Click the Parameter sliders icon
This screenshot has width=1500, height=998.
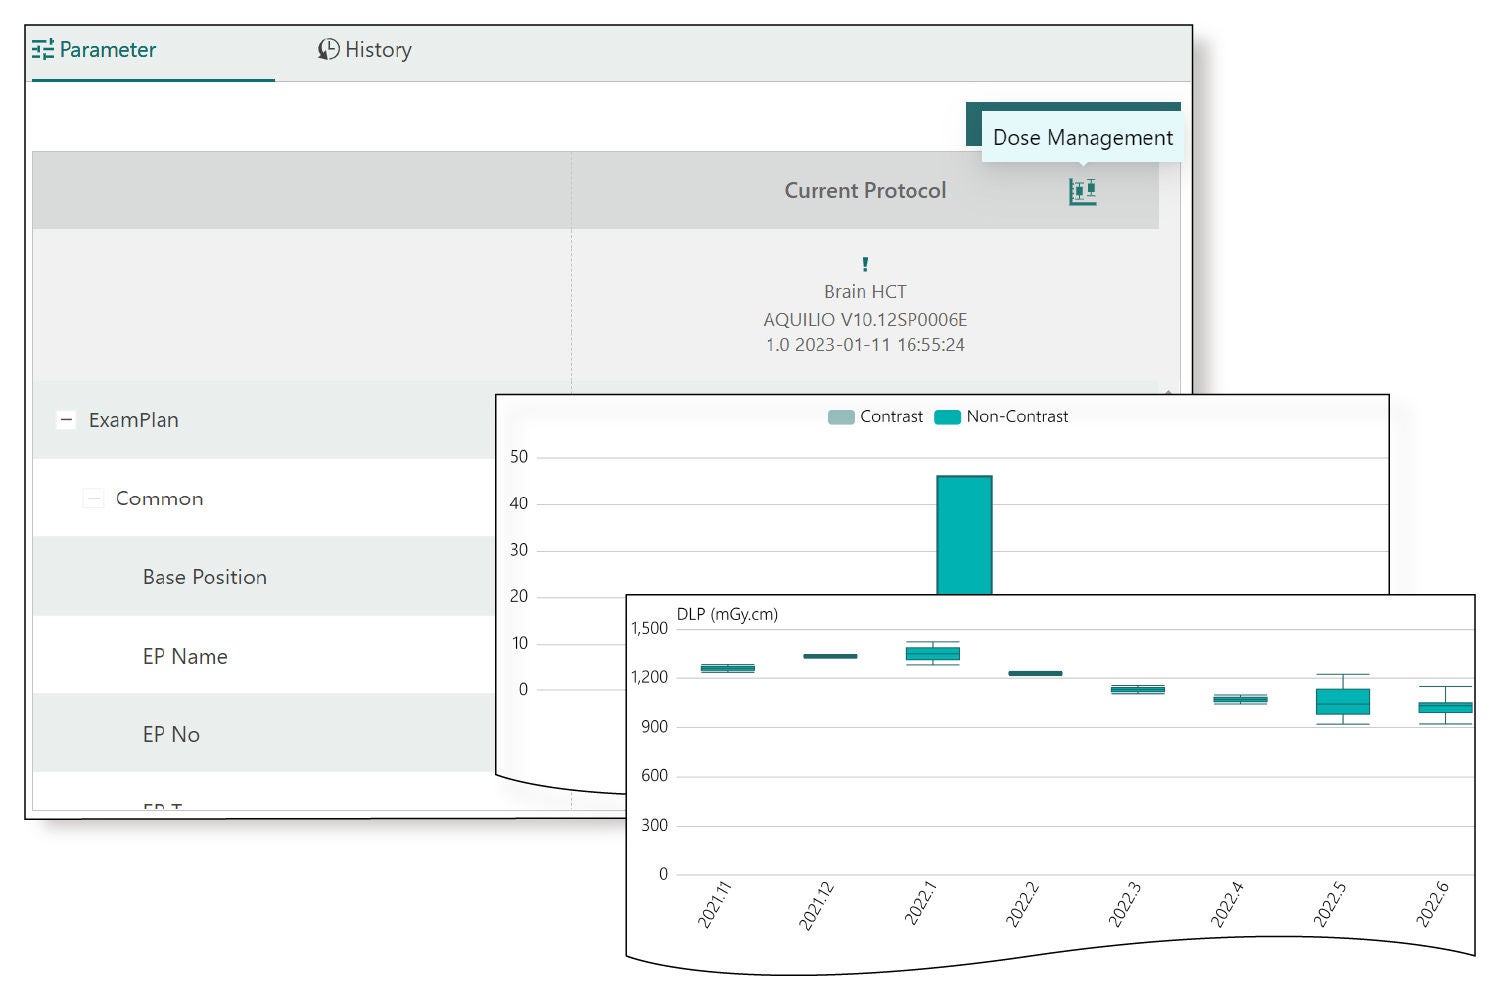coord(43,49)
